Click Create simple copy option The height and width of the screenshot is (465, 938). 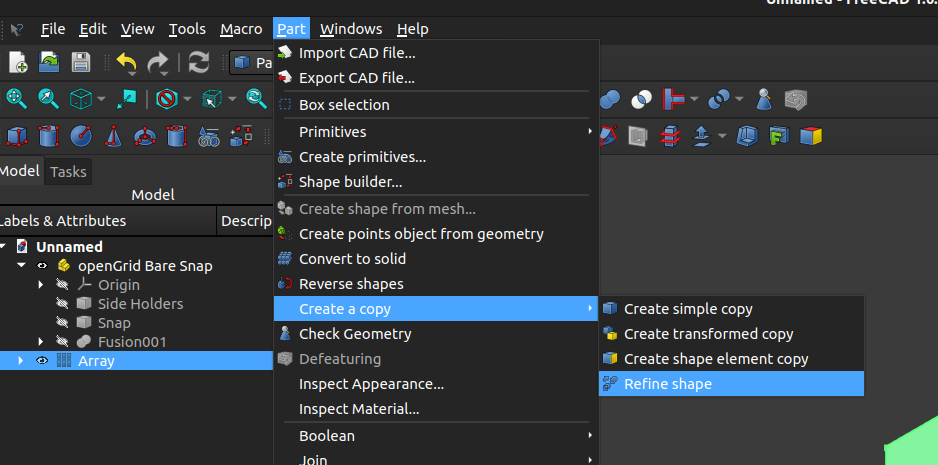688,309
